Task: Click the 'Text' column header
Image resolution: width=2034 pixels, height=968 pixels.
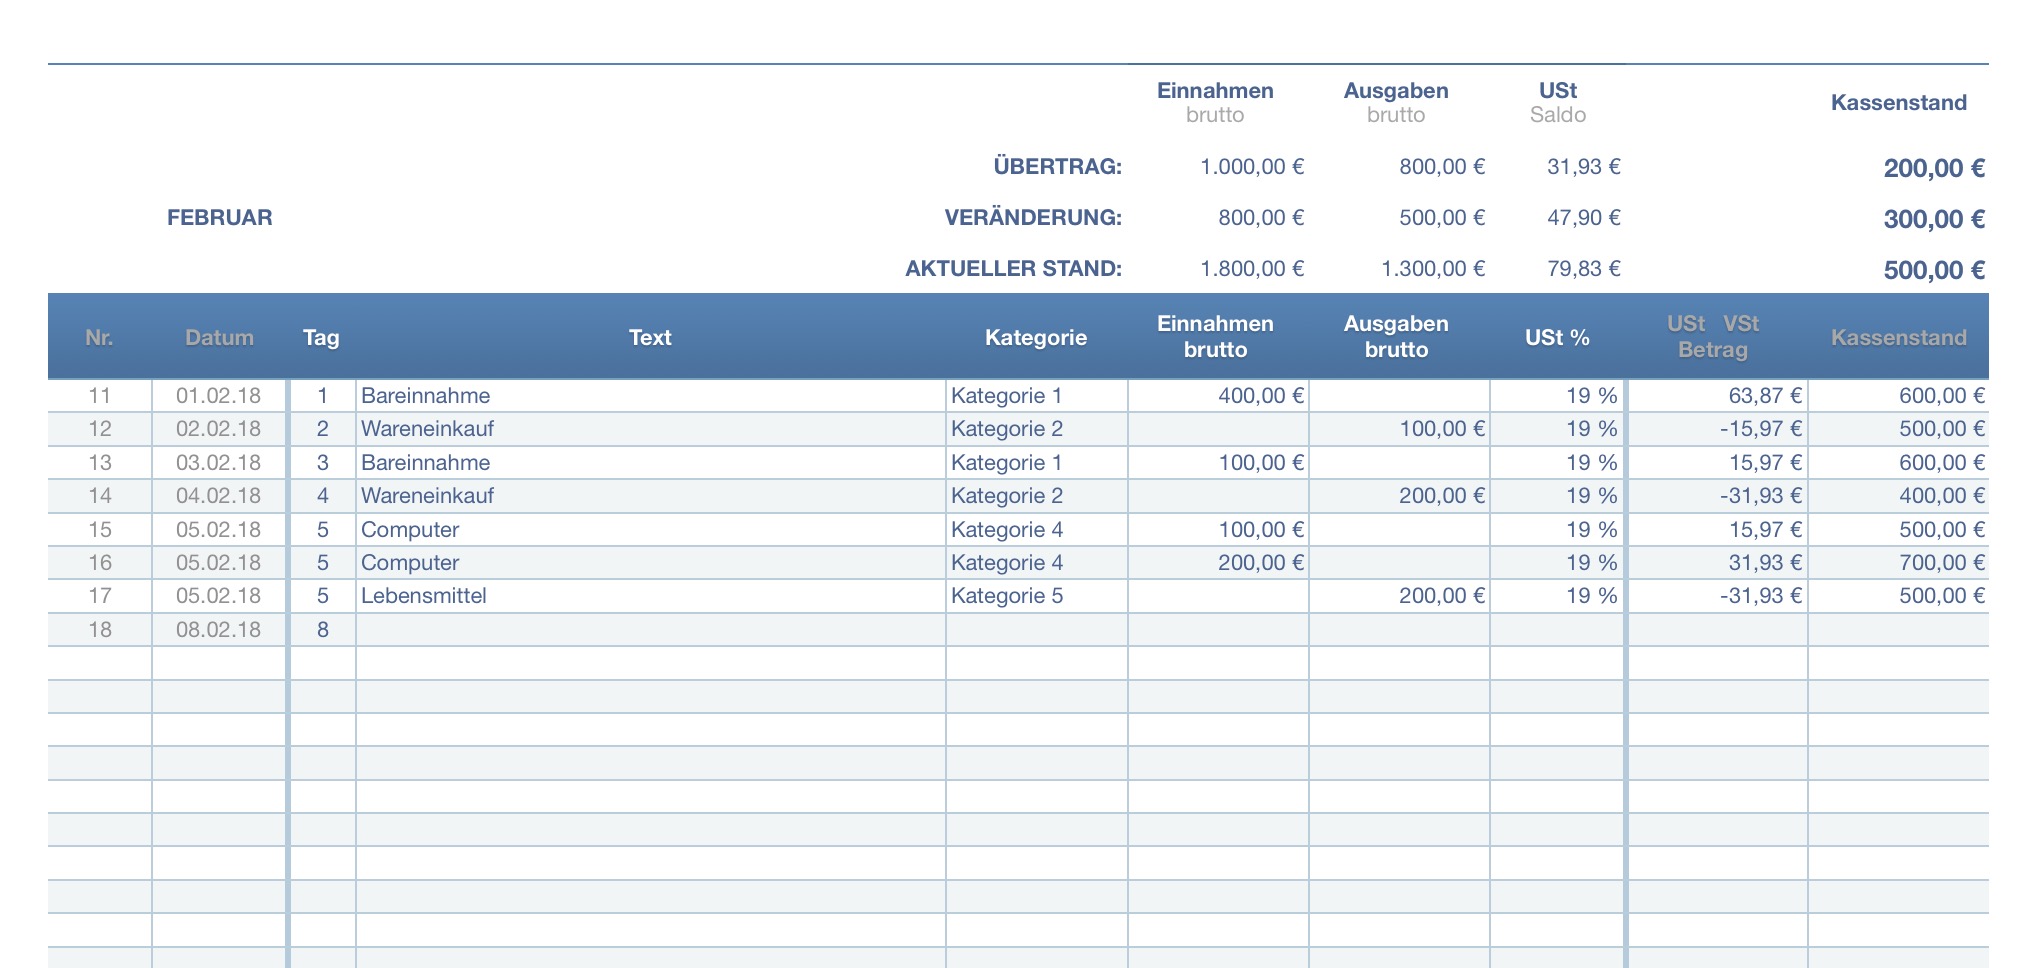Action: click(650, 337)
